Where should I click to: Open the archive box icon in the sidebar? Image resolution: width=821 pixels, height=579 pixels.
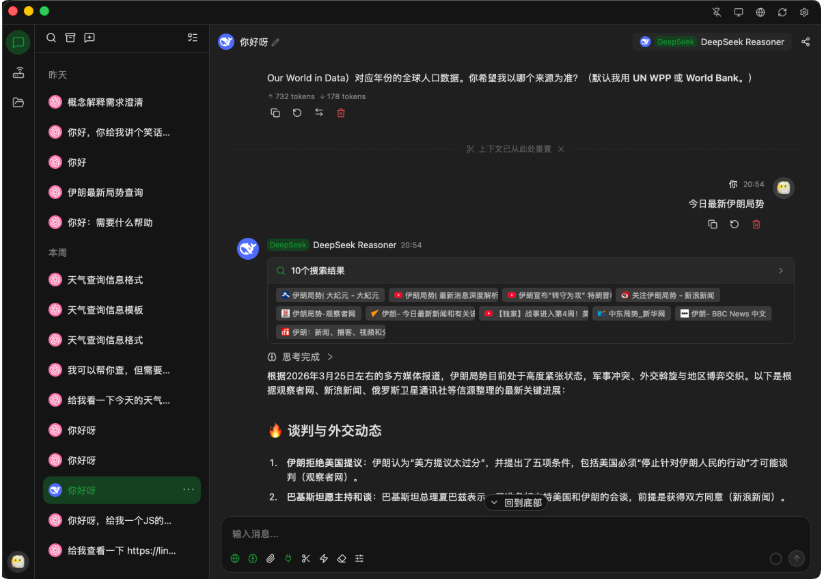tap(70, 38)
